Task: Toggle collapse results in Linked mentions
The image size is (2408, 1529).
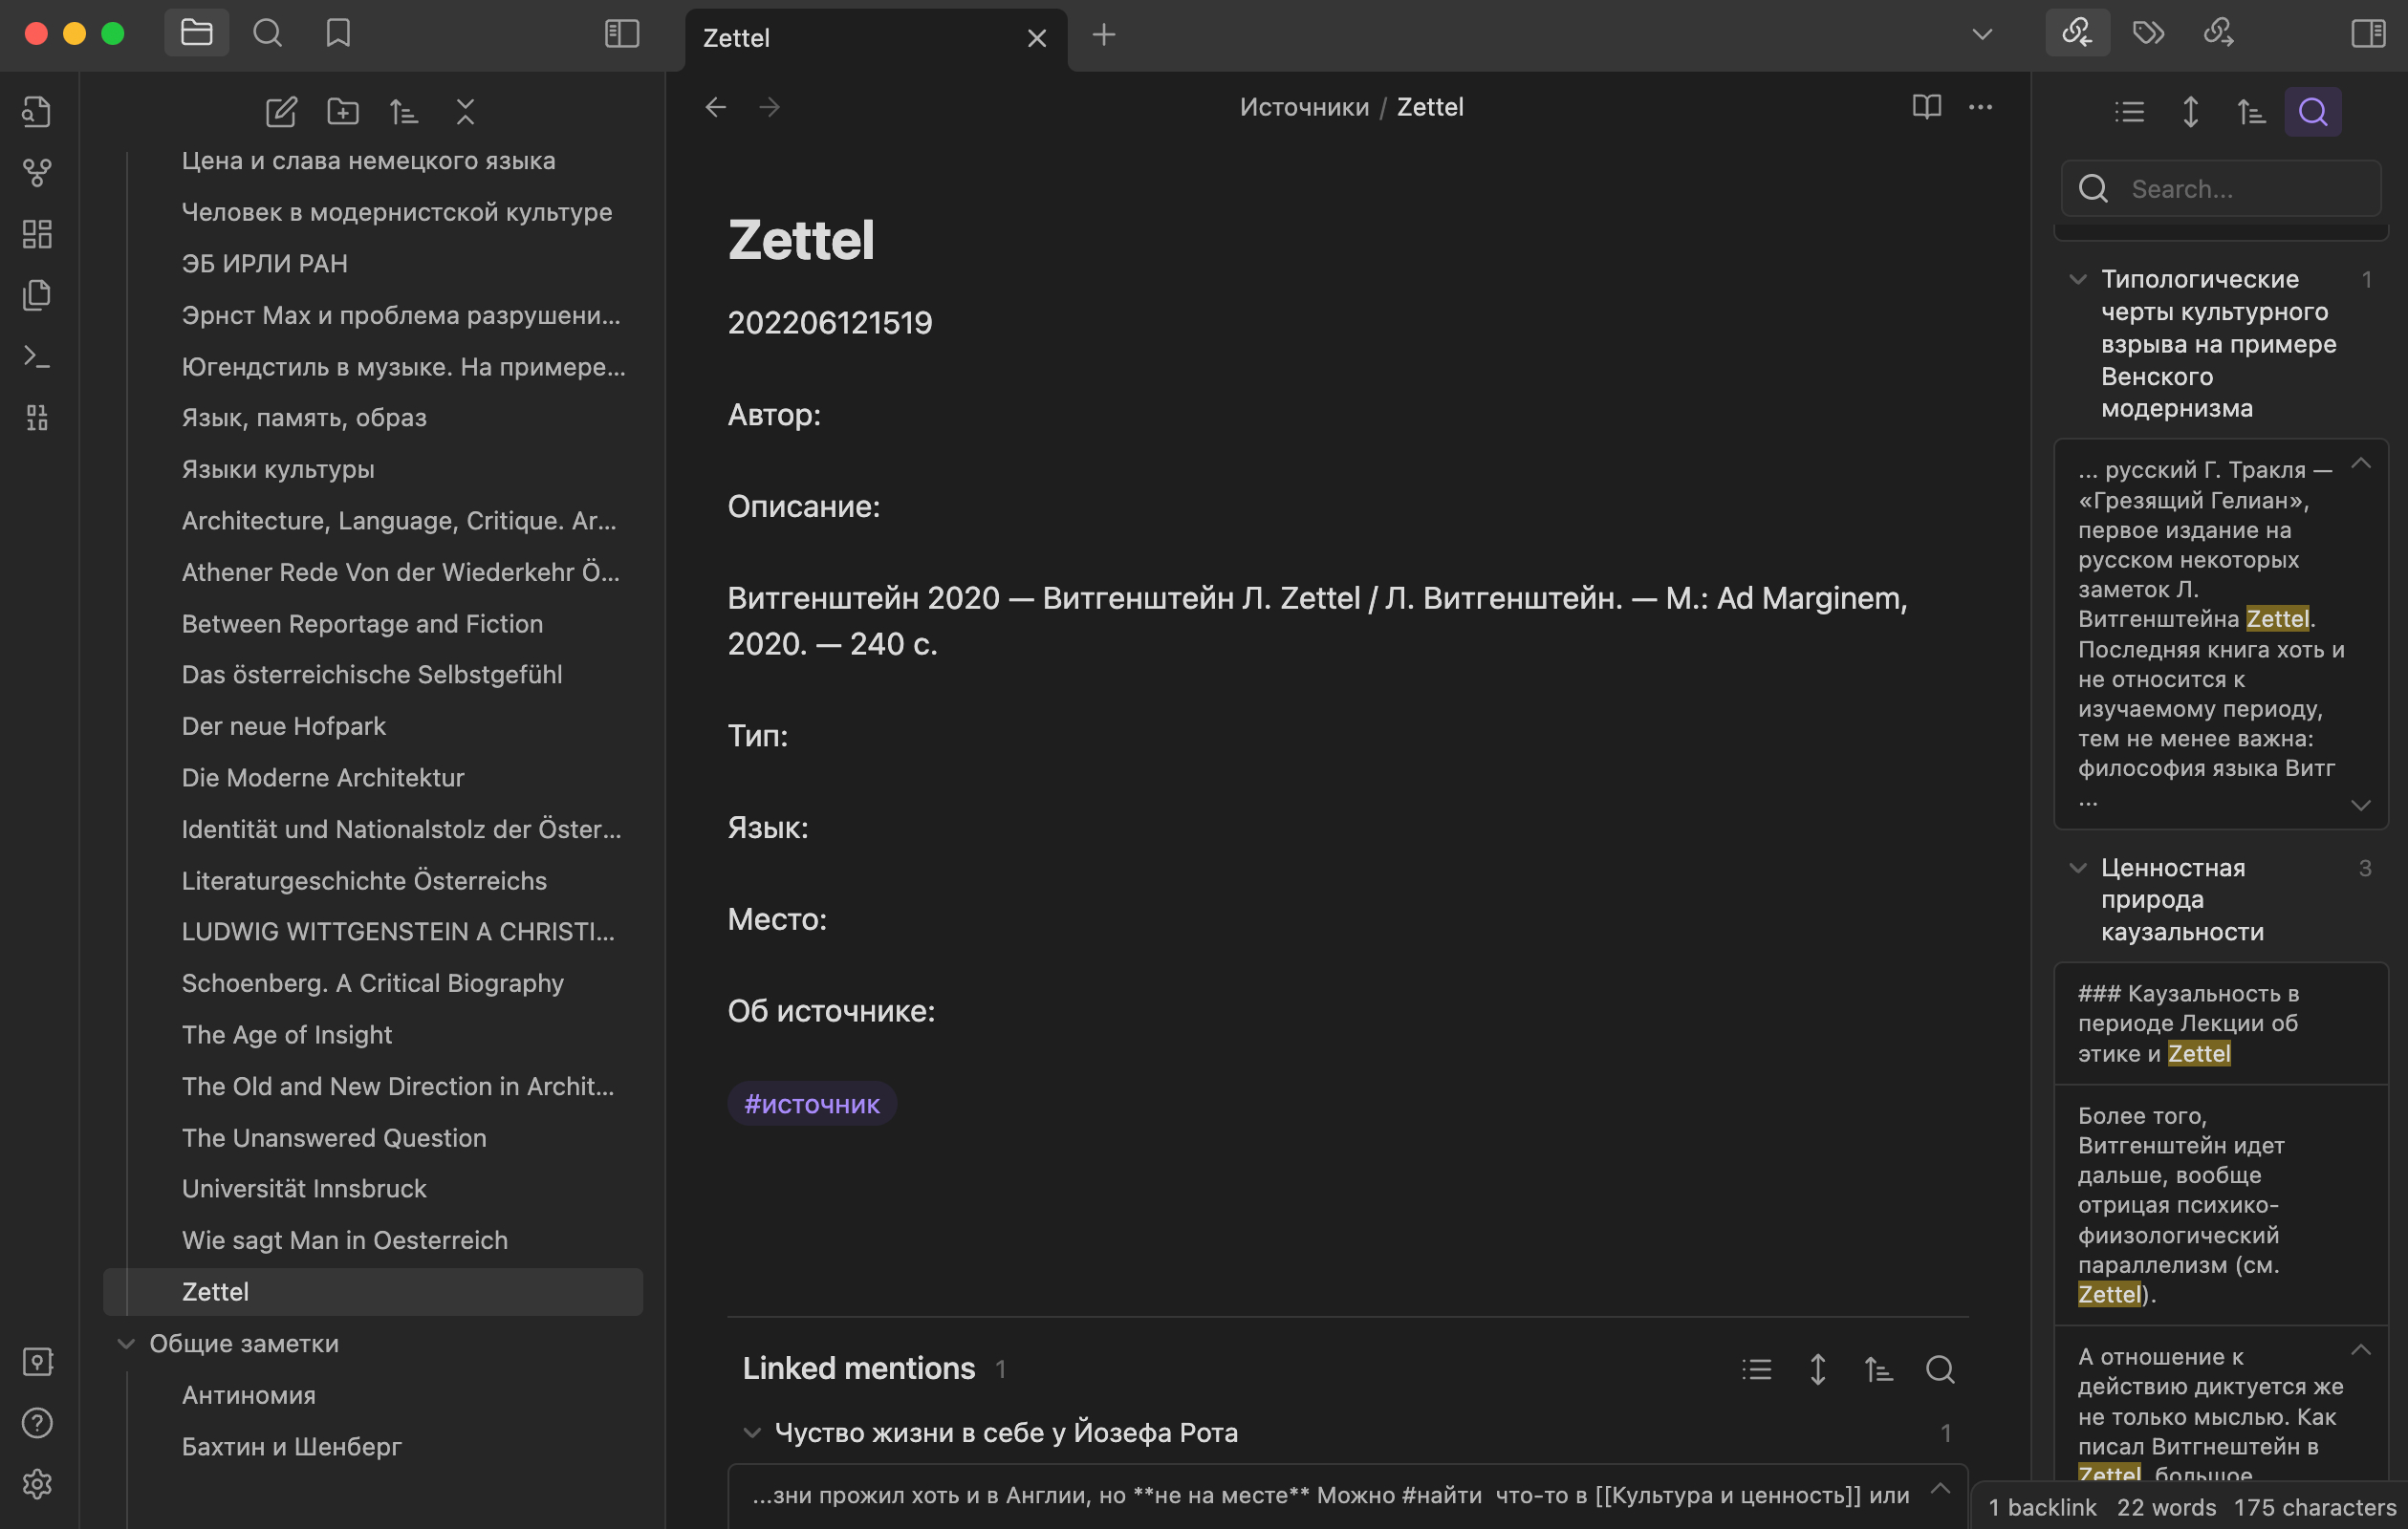Action: [1756, 1369]
